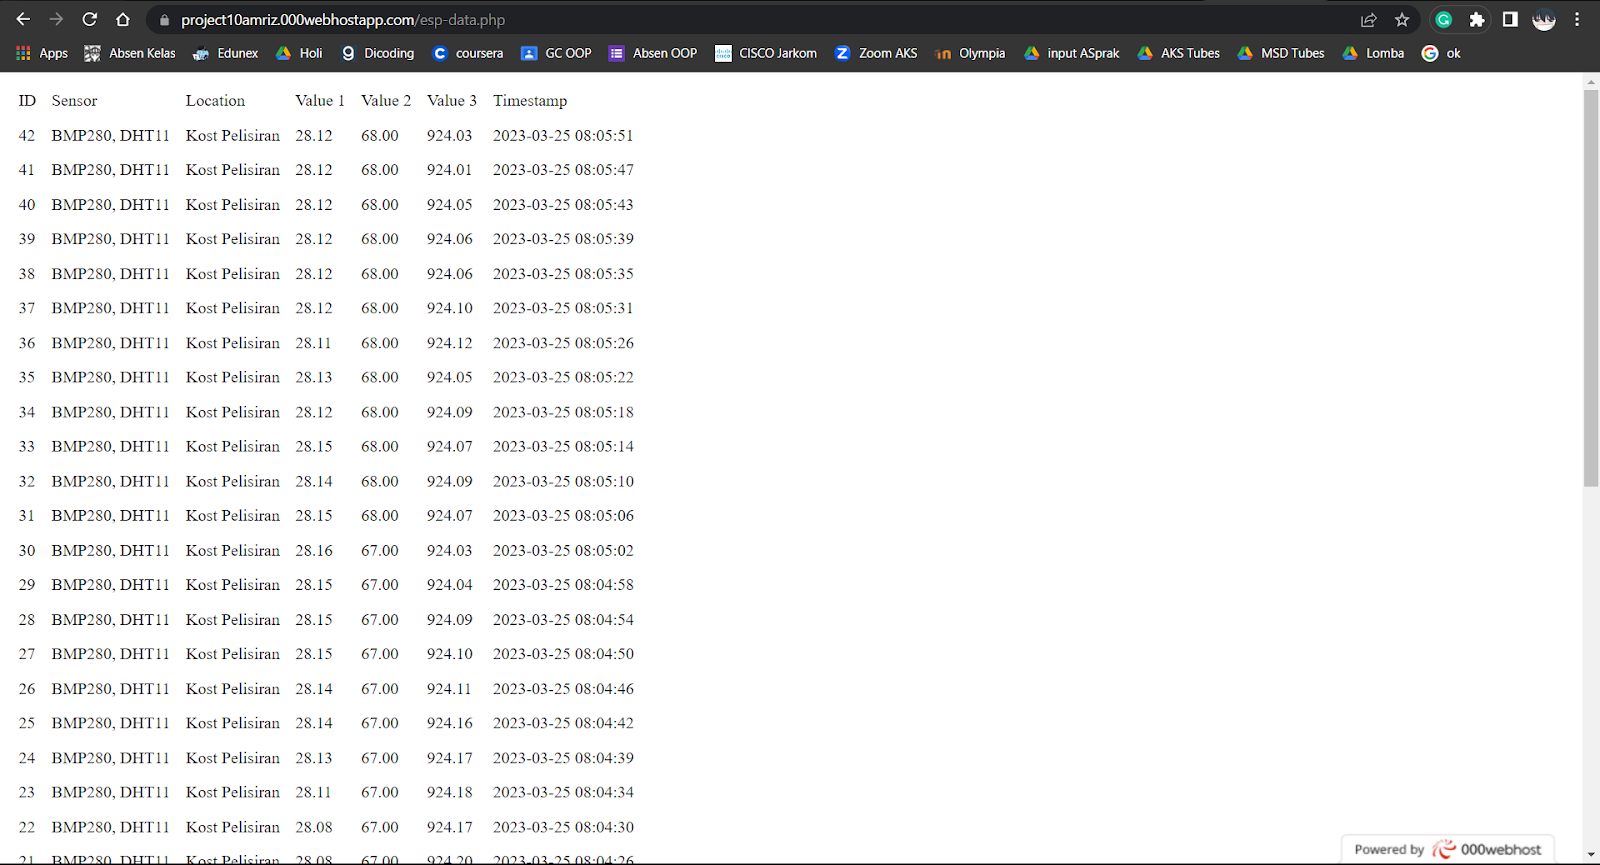1600x865 pixels.
Task: Open input ASprak bookmark
Action: pyautogui.click(x=1072, y=53)
